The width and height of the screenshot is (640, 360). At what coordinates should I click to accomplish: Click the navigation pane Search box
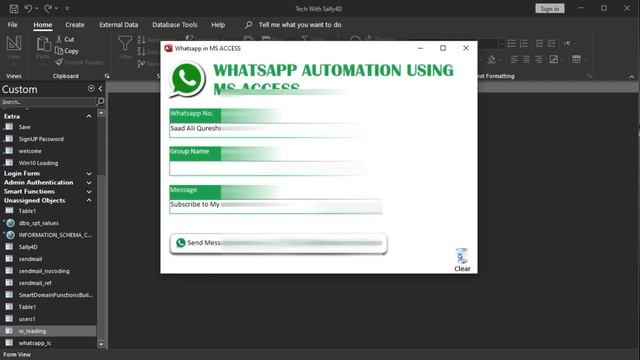tap(48, 102)
